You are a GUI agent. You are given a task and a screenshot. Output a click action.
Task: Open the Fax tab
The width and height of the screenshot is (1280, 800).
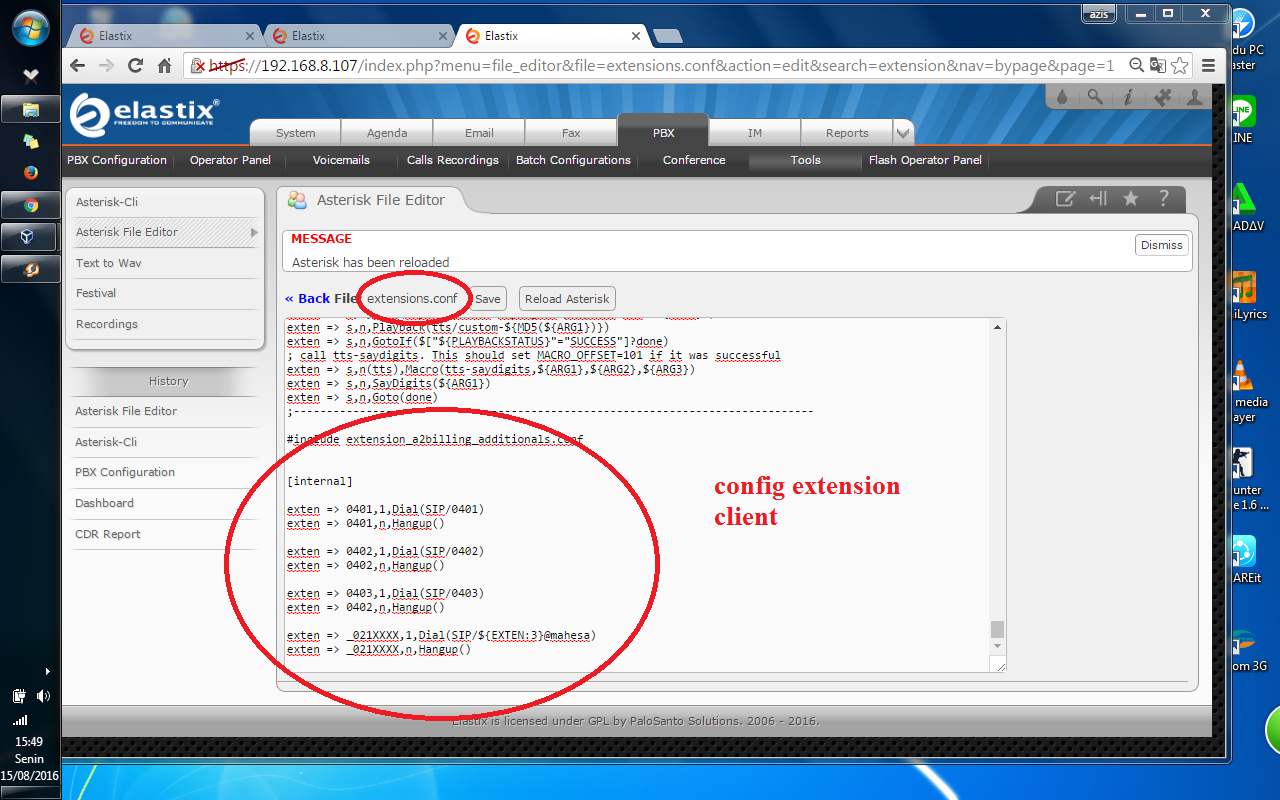coord(571,133)
